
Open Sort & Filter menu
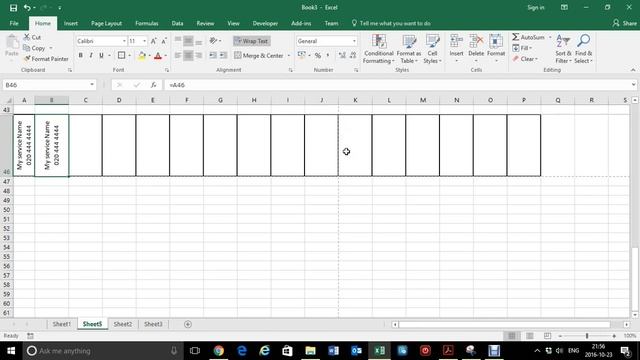click(563, 49)
